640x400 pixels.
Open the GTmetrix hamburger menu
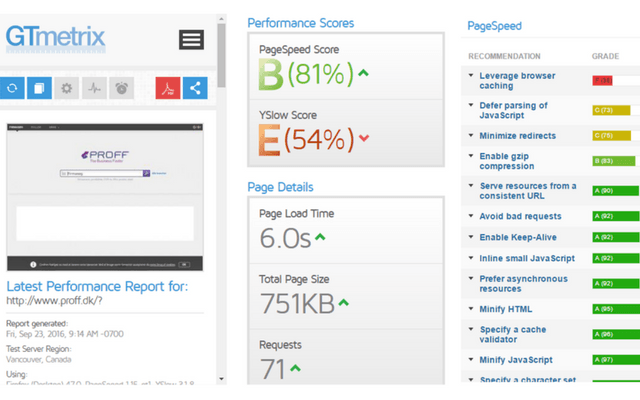click(x=191, y=40)
